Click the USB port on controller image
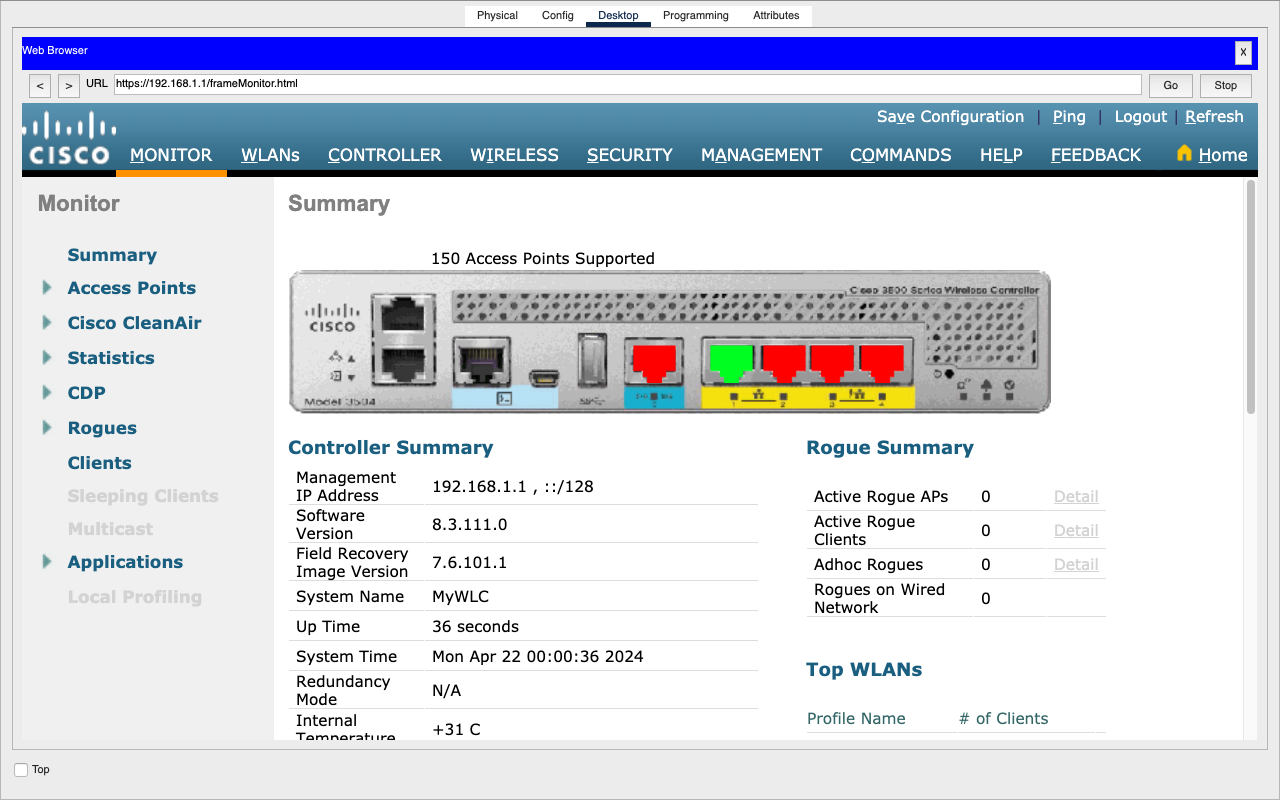Screen dimensions: 1280x800 (x=592, y=360)
